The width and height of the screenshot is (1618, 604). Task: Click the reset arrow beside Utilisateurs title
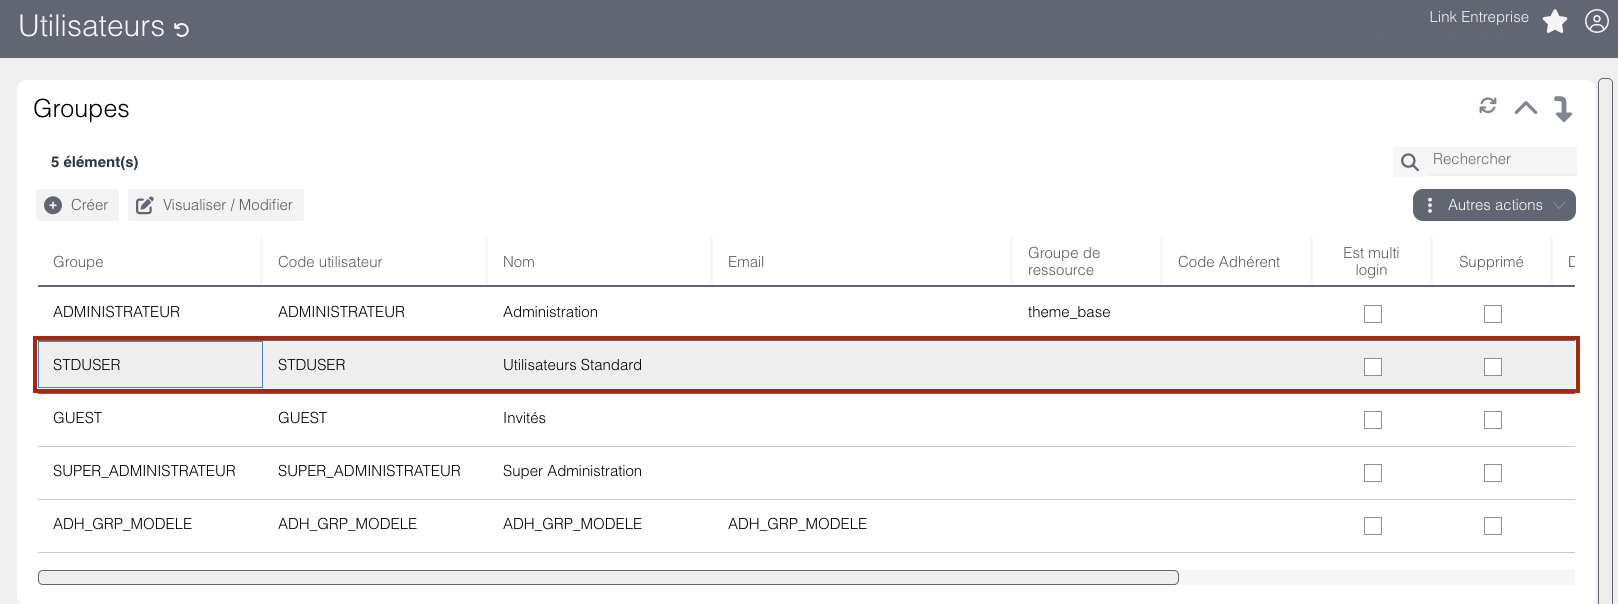click(181, 29)
